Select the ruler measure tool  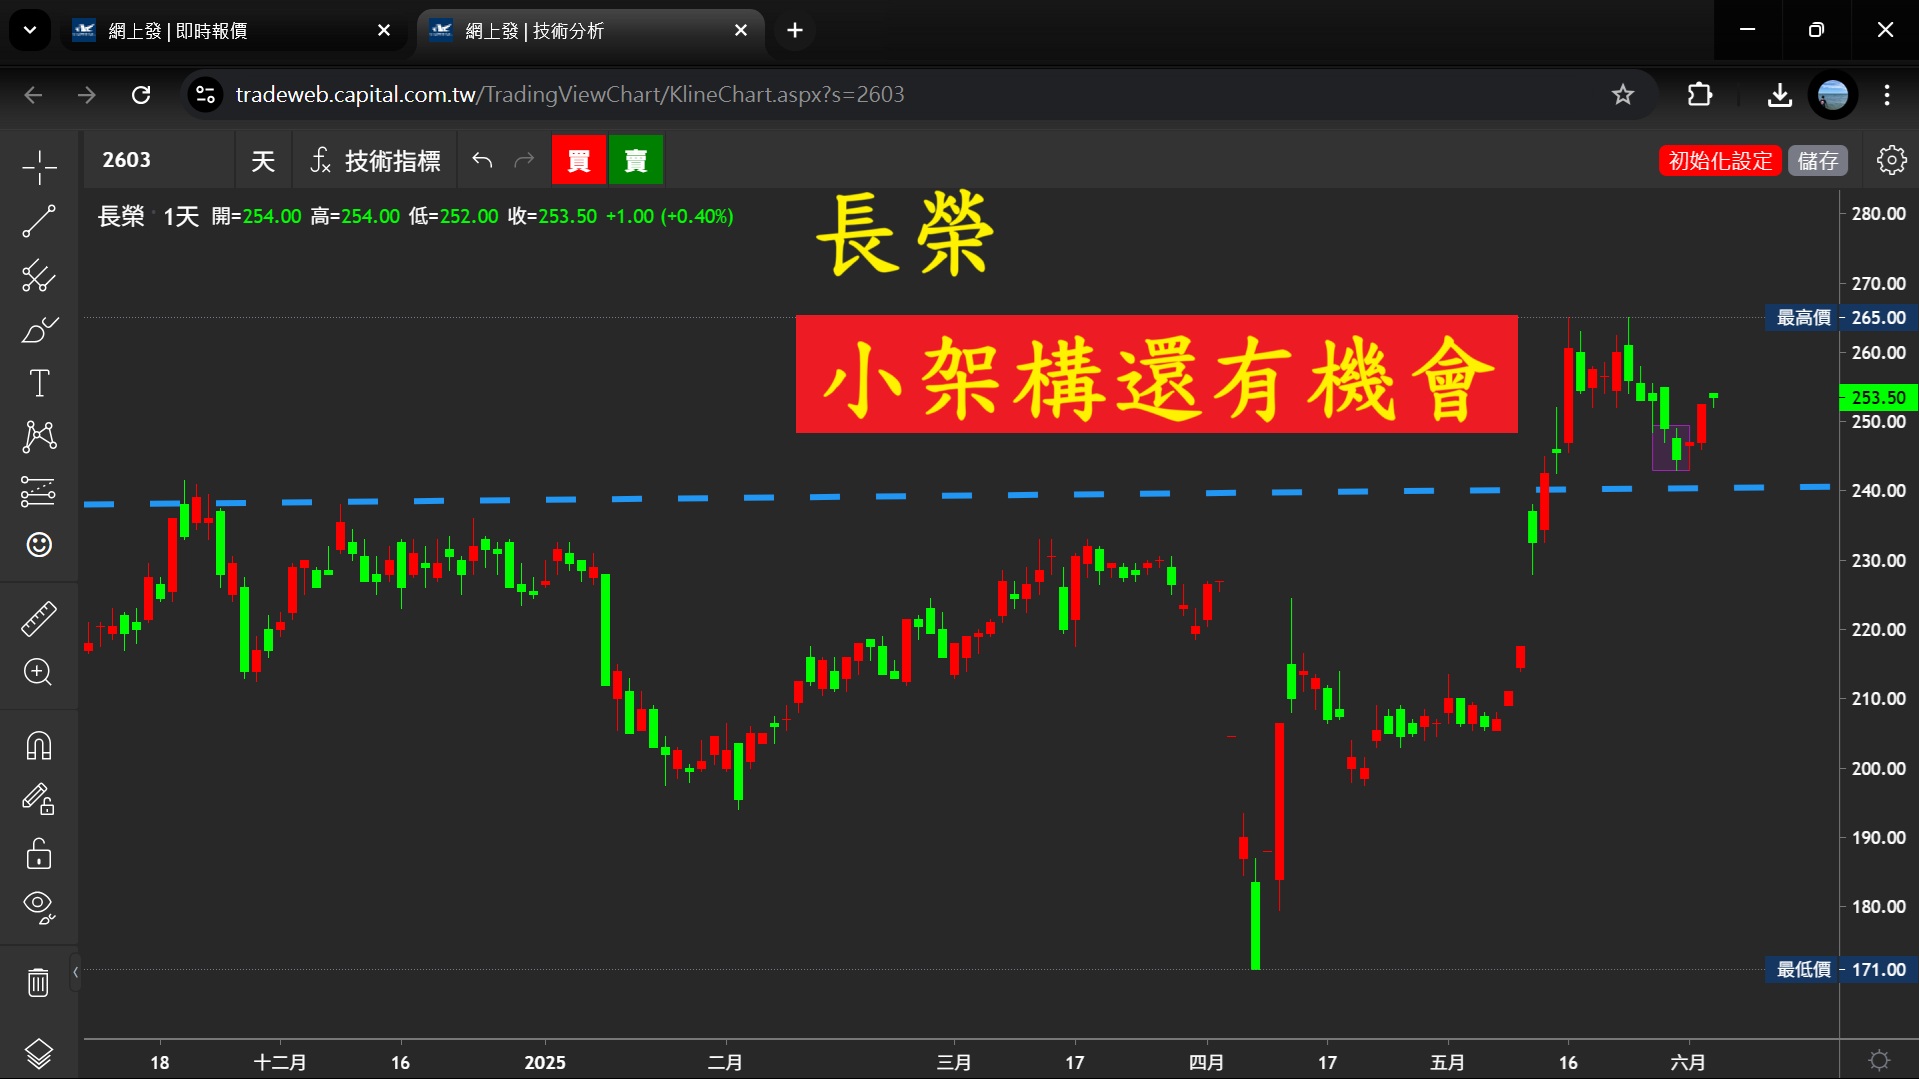click(x=39, y=619)
